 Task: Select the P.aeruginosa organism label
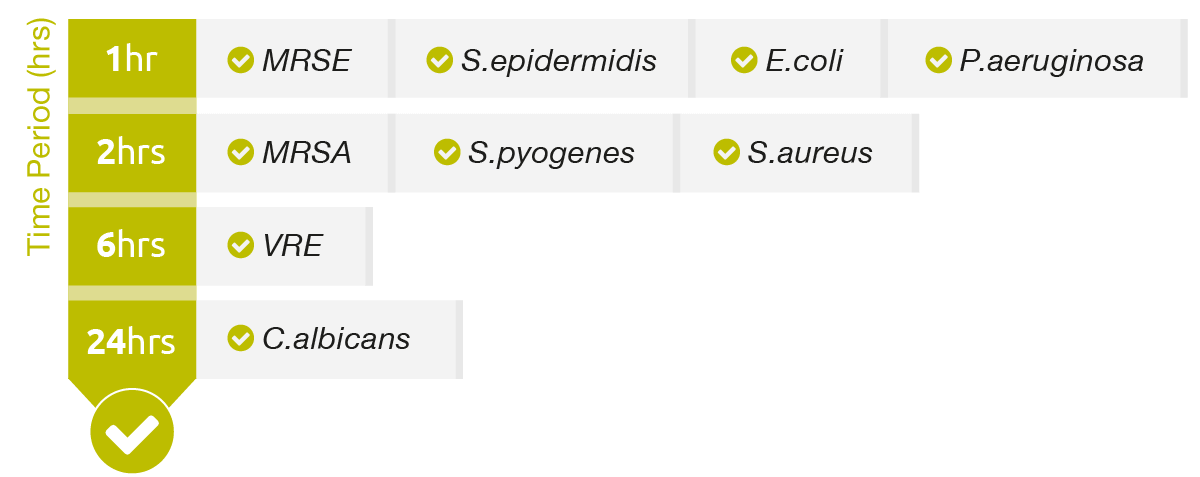(1052, 61)
